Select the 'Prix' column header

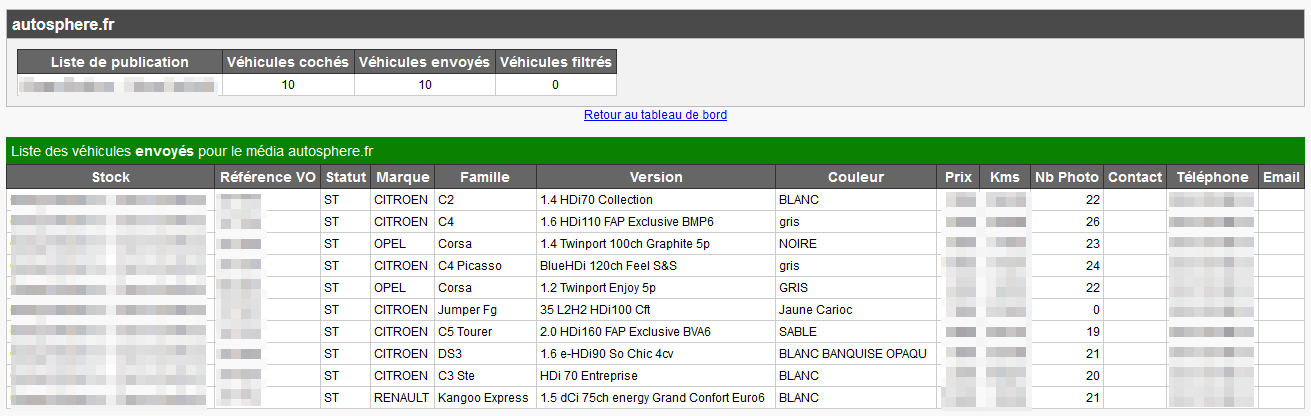coord(958,177)
